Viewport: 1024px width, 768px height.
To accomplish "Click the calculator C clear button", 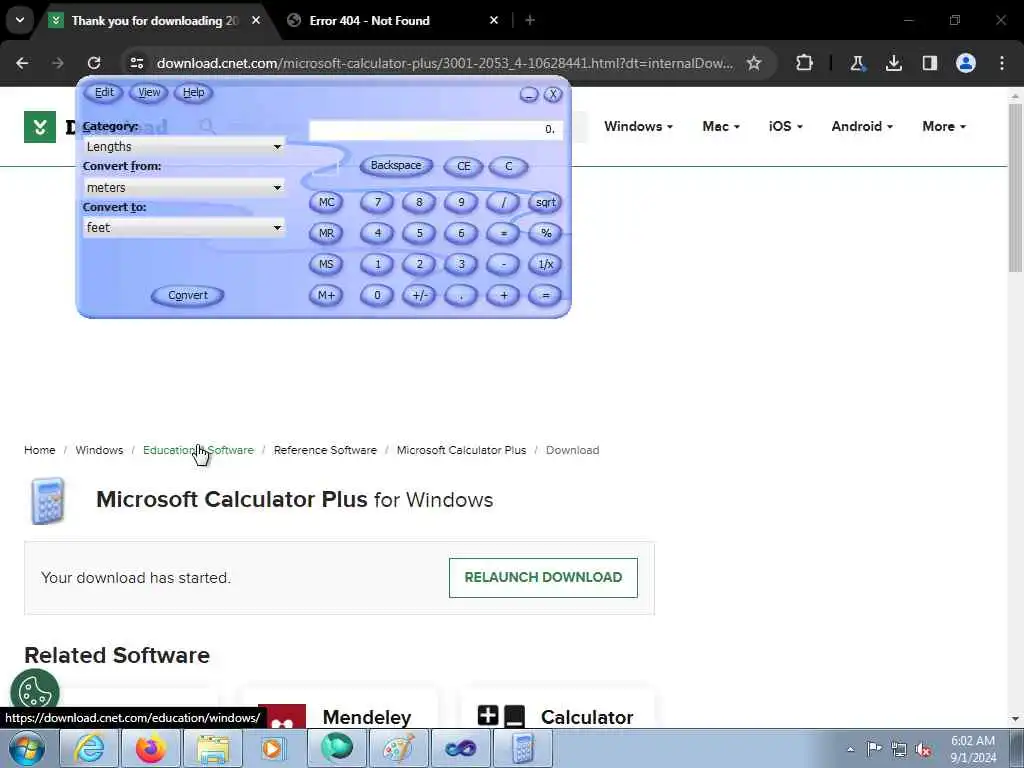I will tap(508, 166).
